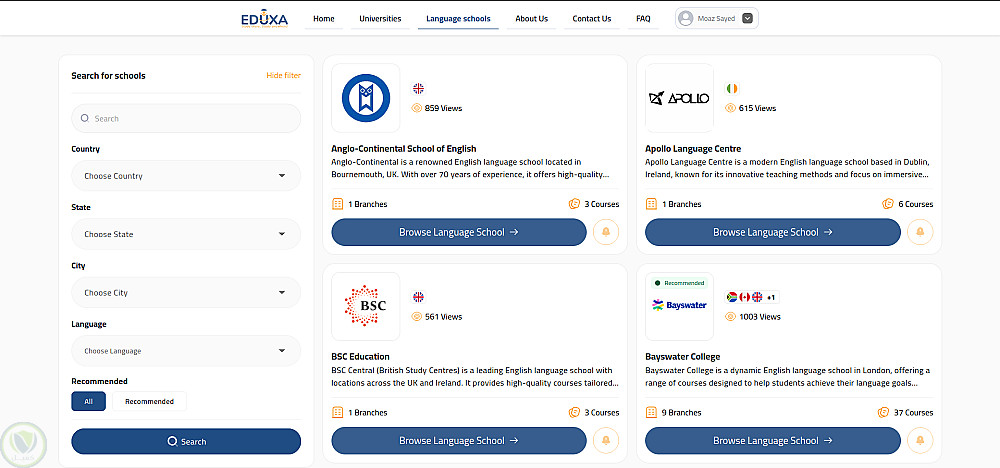Open the Choose Language dropdown

coord(185,351)
